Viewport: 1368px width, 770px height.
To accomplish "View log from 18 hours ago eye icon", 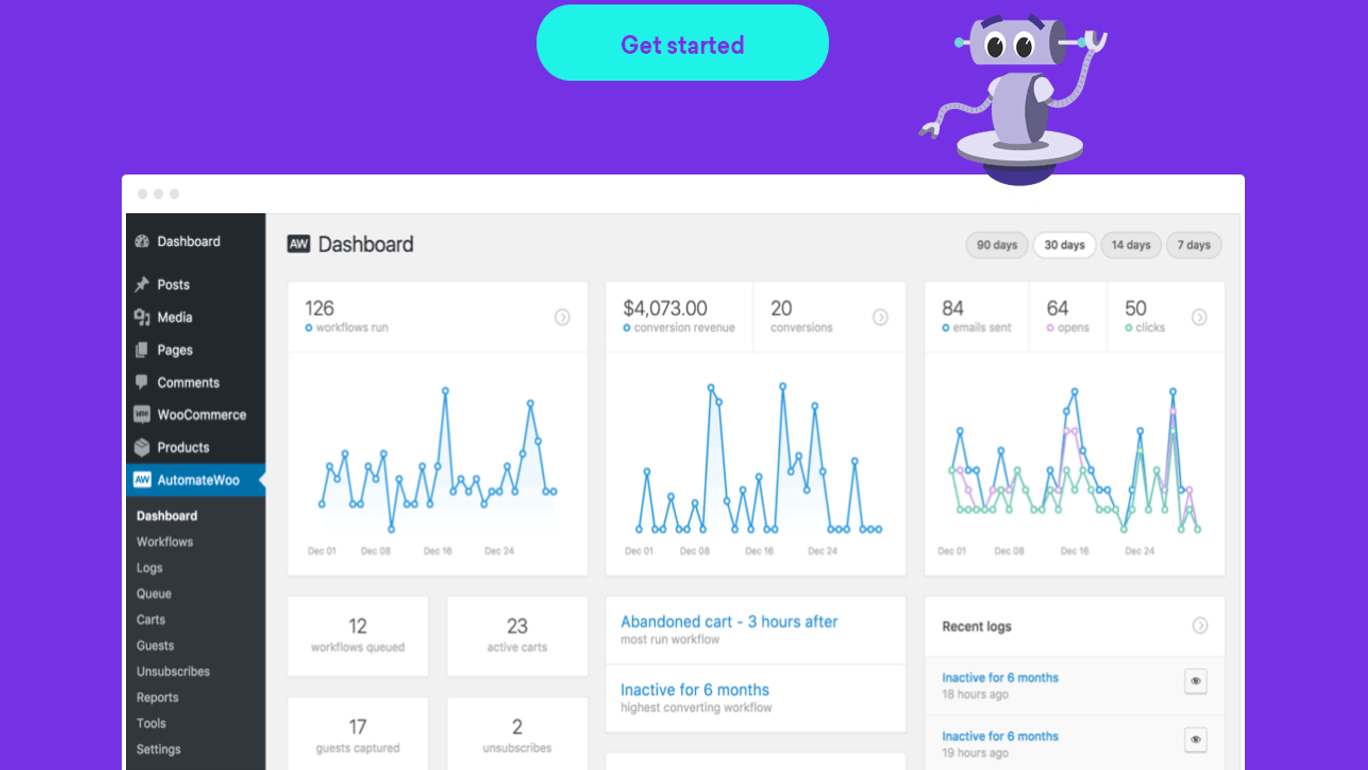I will coord(1195,681).
